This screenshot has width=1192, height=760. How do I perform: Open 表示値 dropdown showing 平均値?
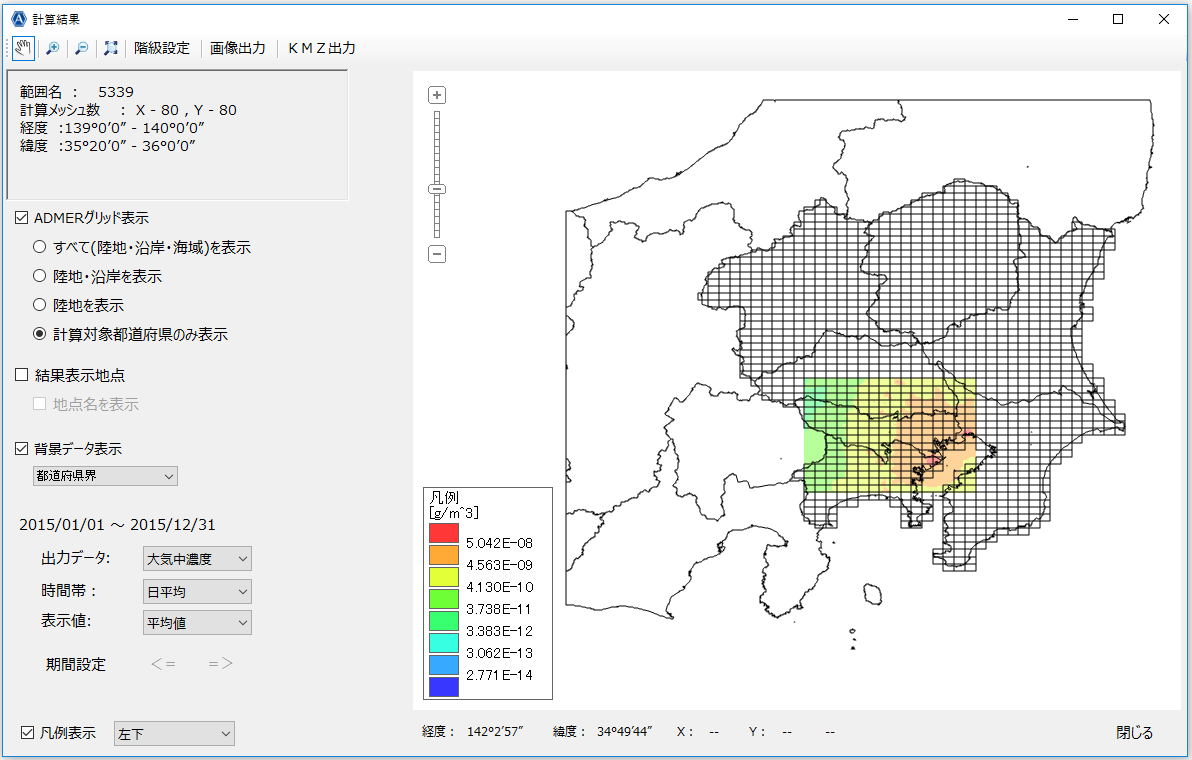(197, 622)
